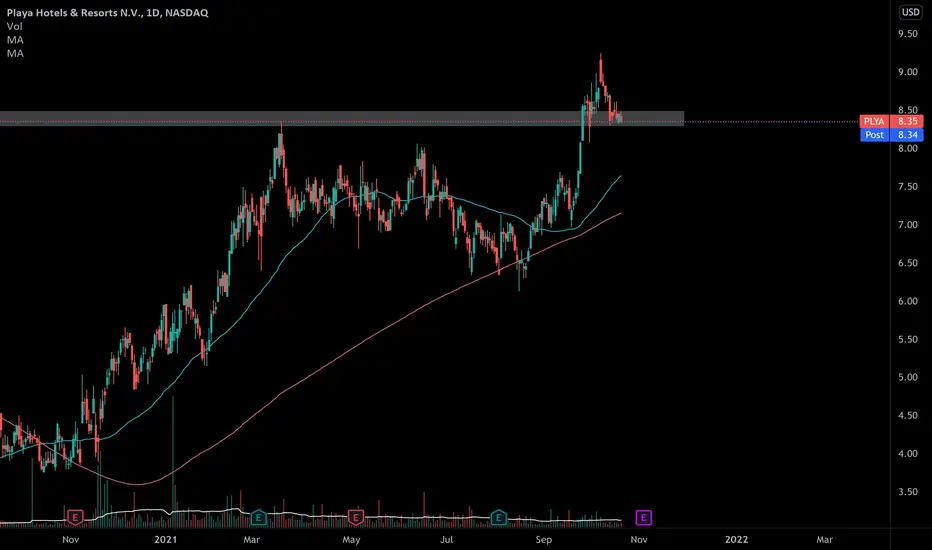Click the 6.00 price axis label
This screenshot has width=932, height=550.
click(908, 301)
